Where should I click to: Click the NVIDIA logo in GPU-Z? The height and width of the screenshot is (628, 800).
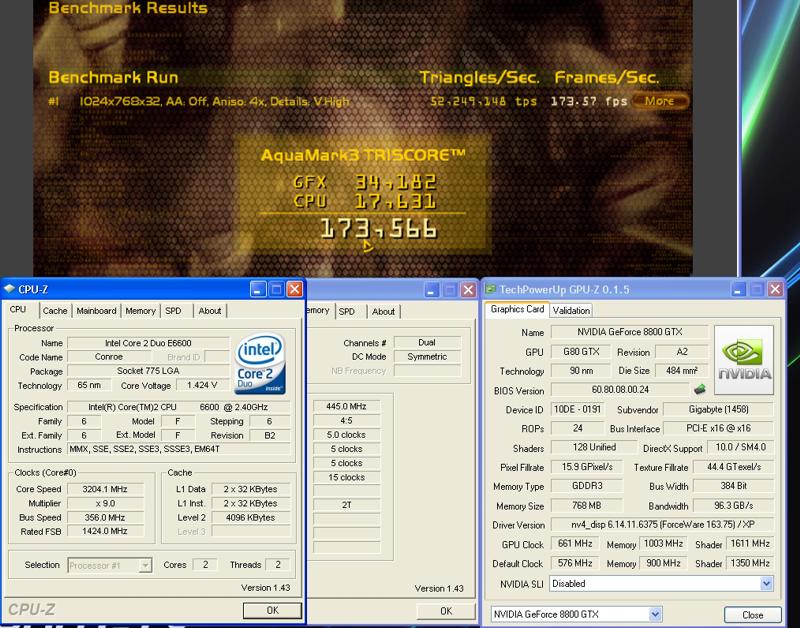(744, 360)
